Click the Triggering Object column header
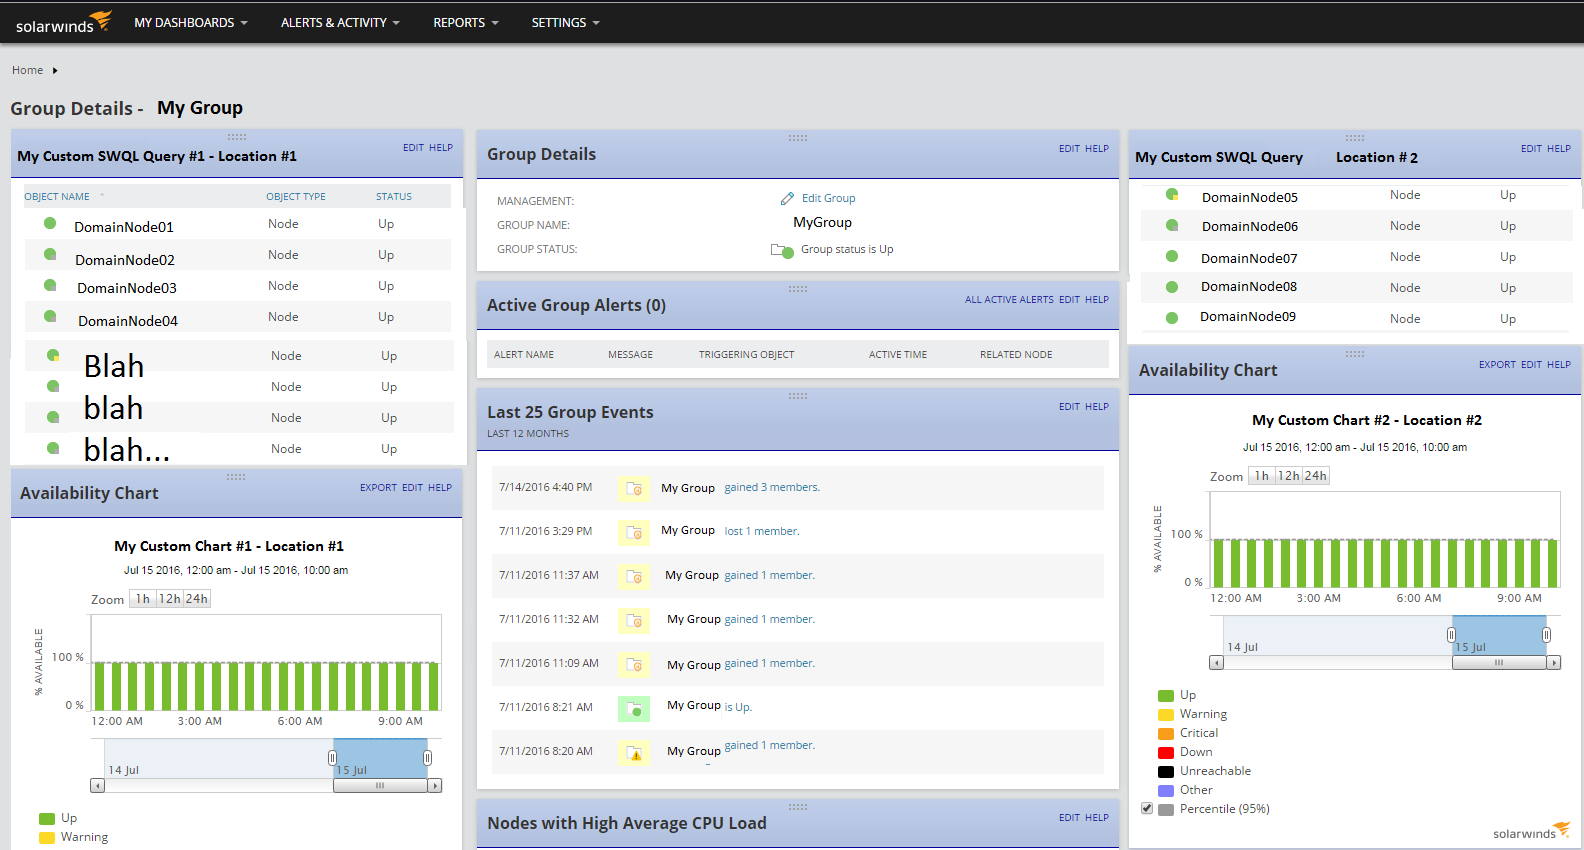The height and width of the screenshot is (850, 1584). [x=746, y=355]
